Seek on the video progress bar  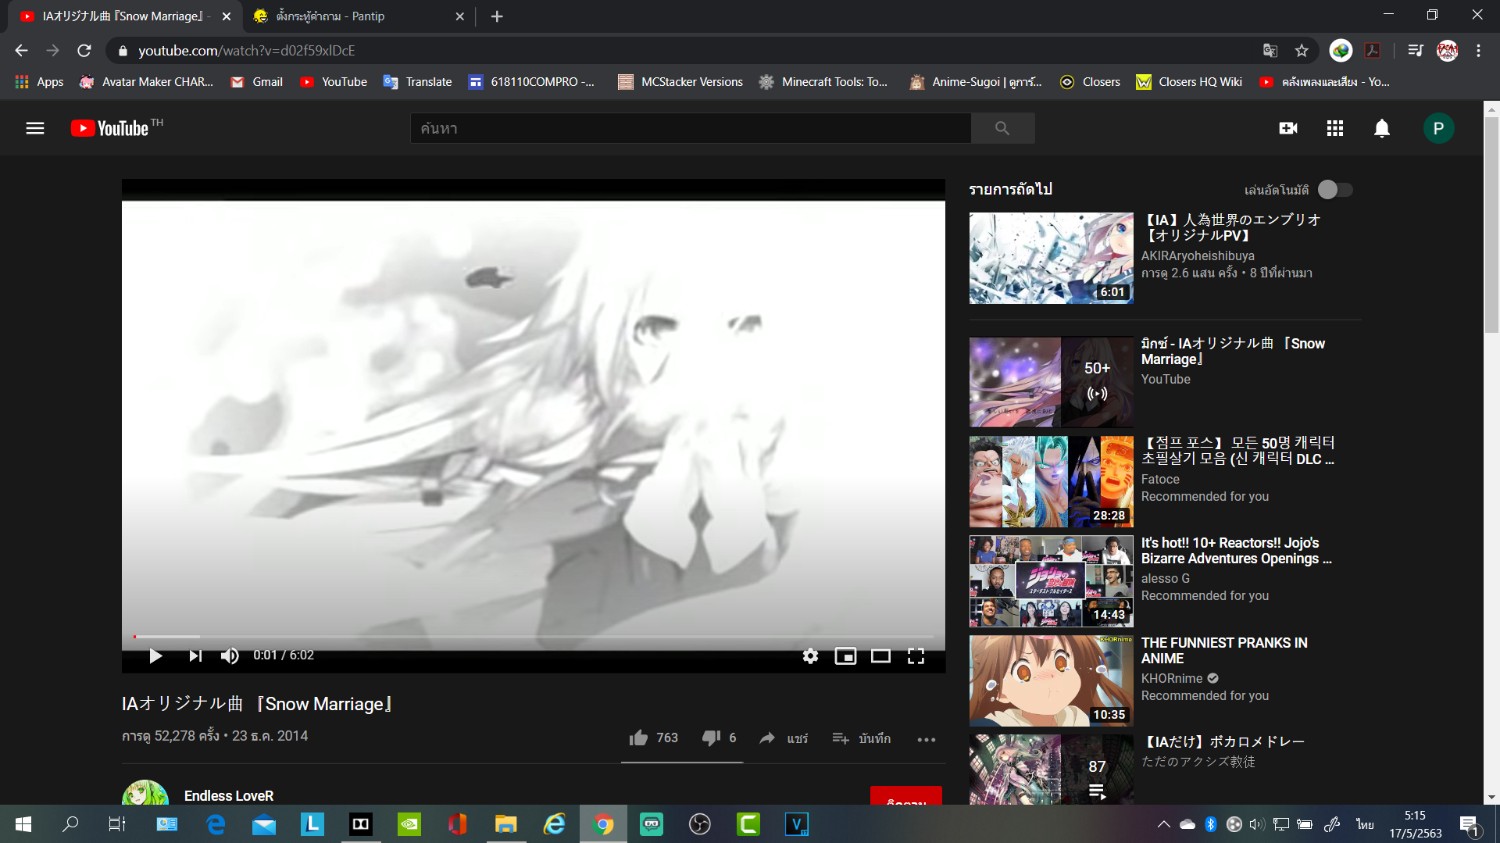tap(533, 636)
